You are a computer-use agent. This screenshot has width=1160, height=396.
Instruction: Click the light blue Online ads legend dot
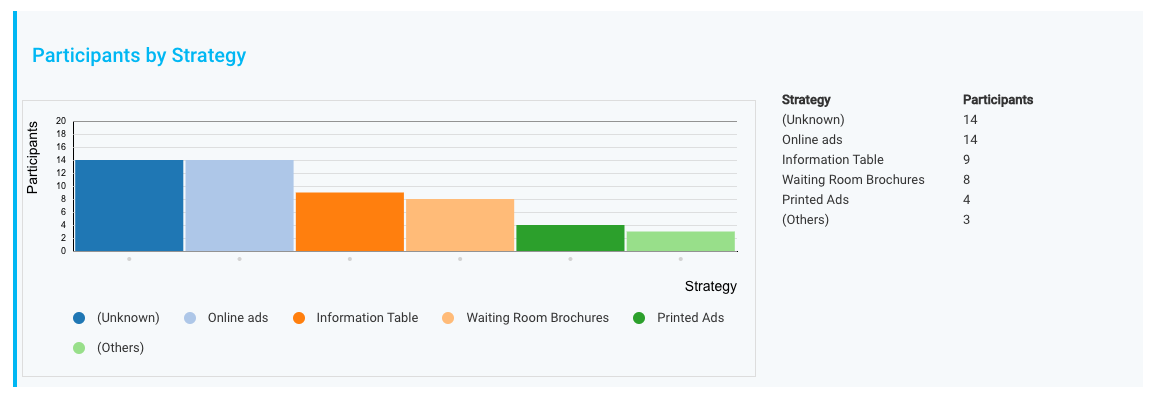(x=190, y=318)
